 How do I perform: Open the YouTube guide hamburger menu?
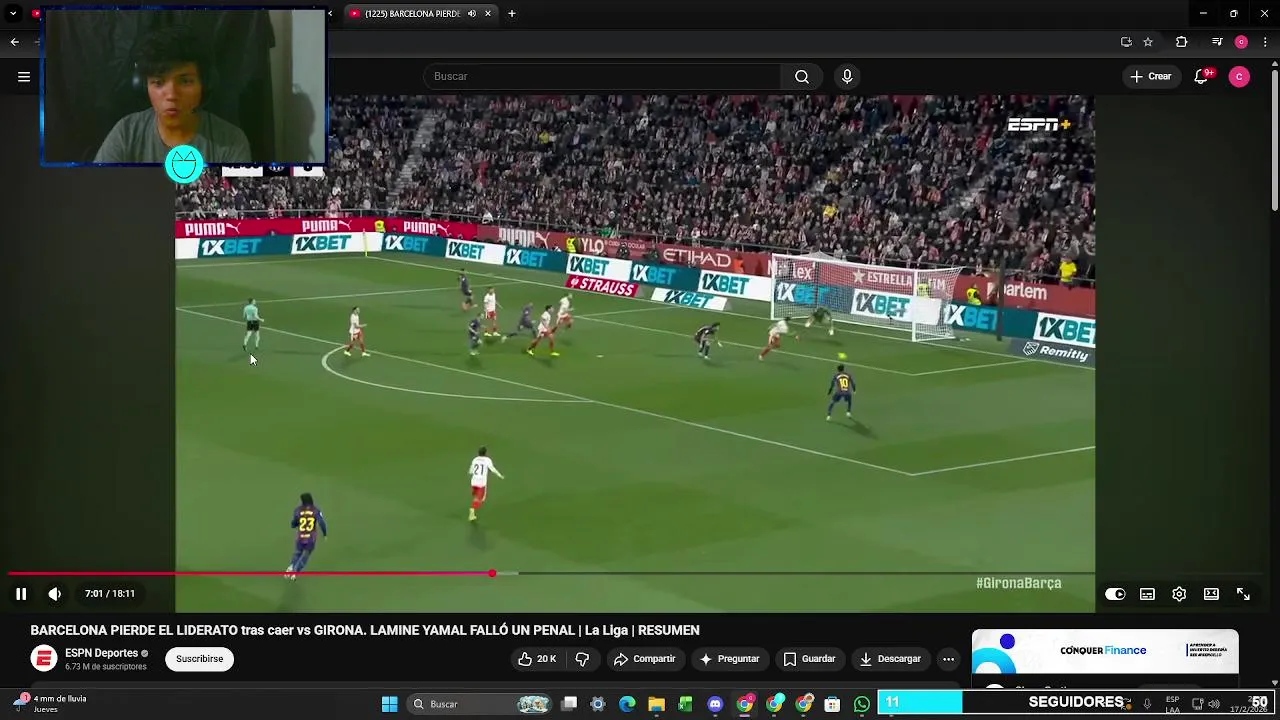pos(24,76)
